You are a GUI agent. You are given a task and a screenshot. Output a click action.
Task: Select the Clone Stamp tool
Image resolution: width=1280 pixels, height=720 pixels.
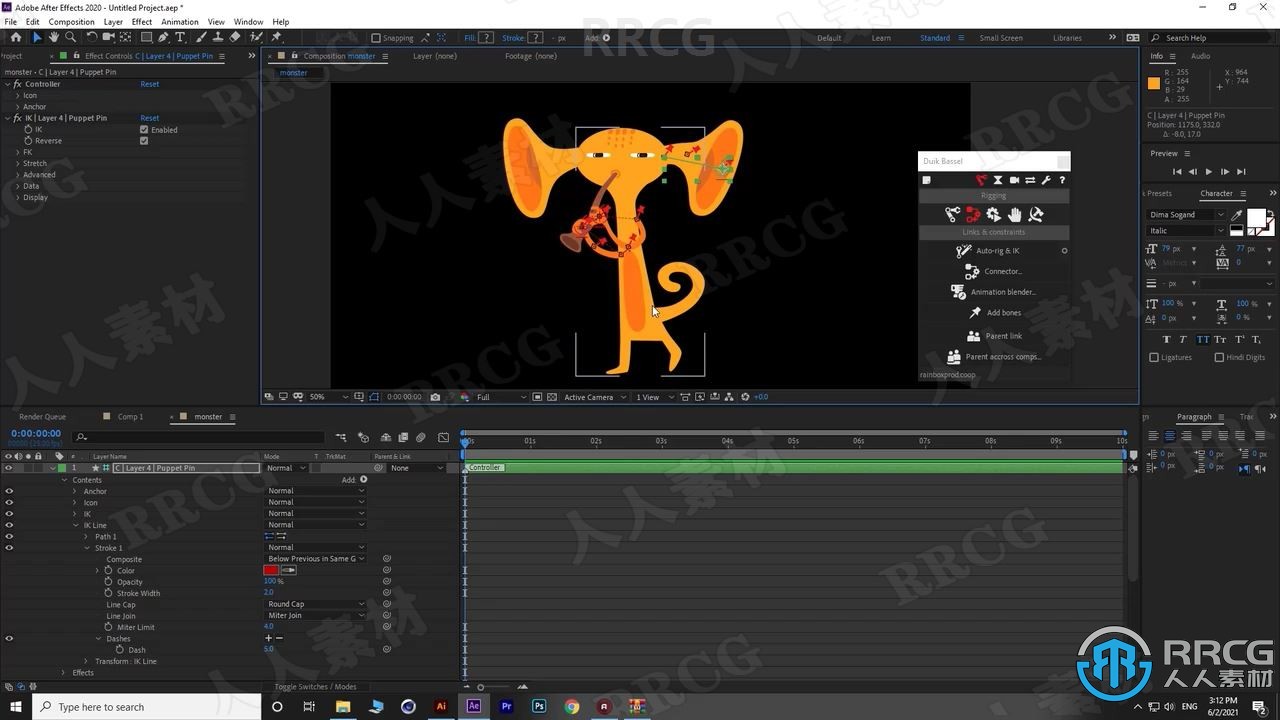pos(216,37)
